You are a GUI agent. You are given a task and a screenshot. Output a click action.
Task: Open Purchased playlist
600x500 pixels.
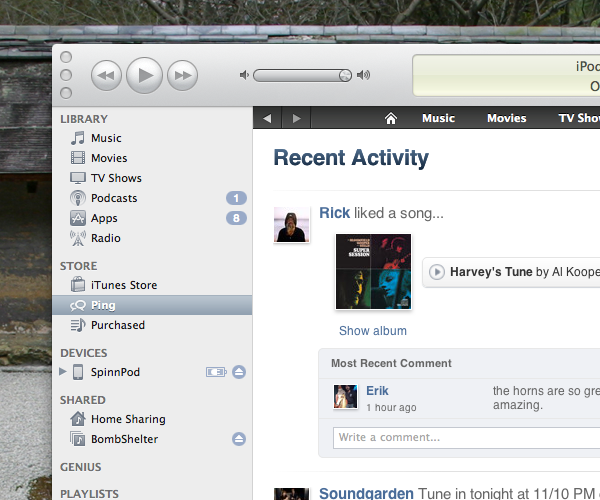point(118,325)
